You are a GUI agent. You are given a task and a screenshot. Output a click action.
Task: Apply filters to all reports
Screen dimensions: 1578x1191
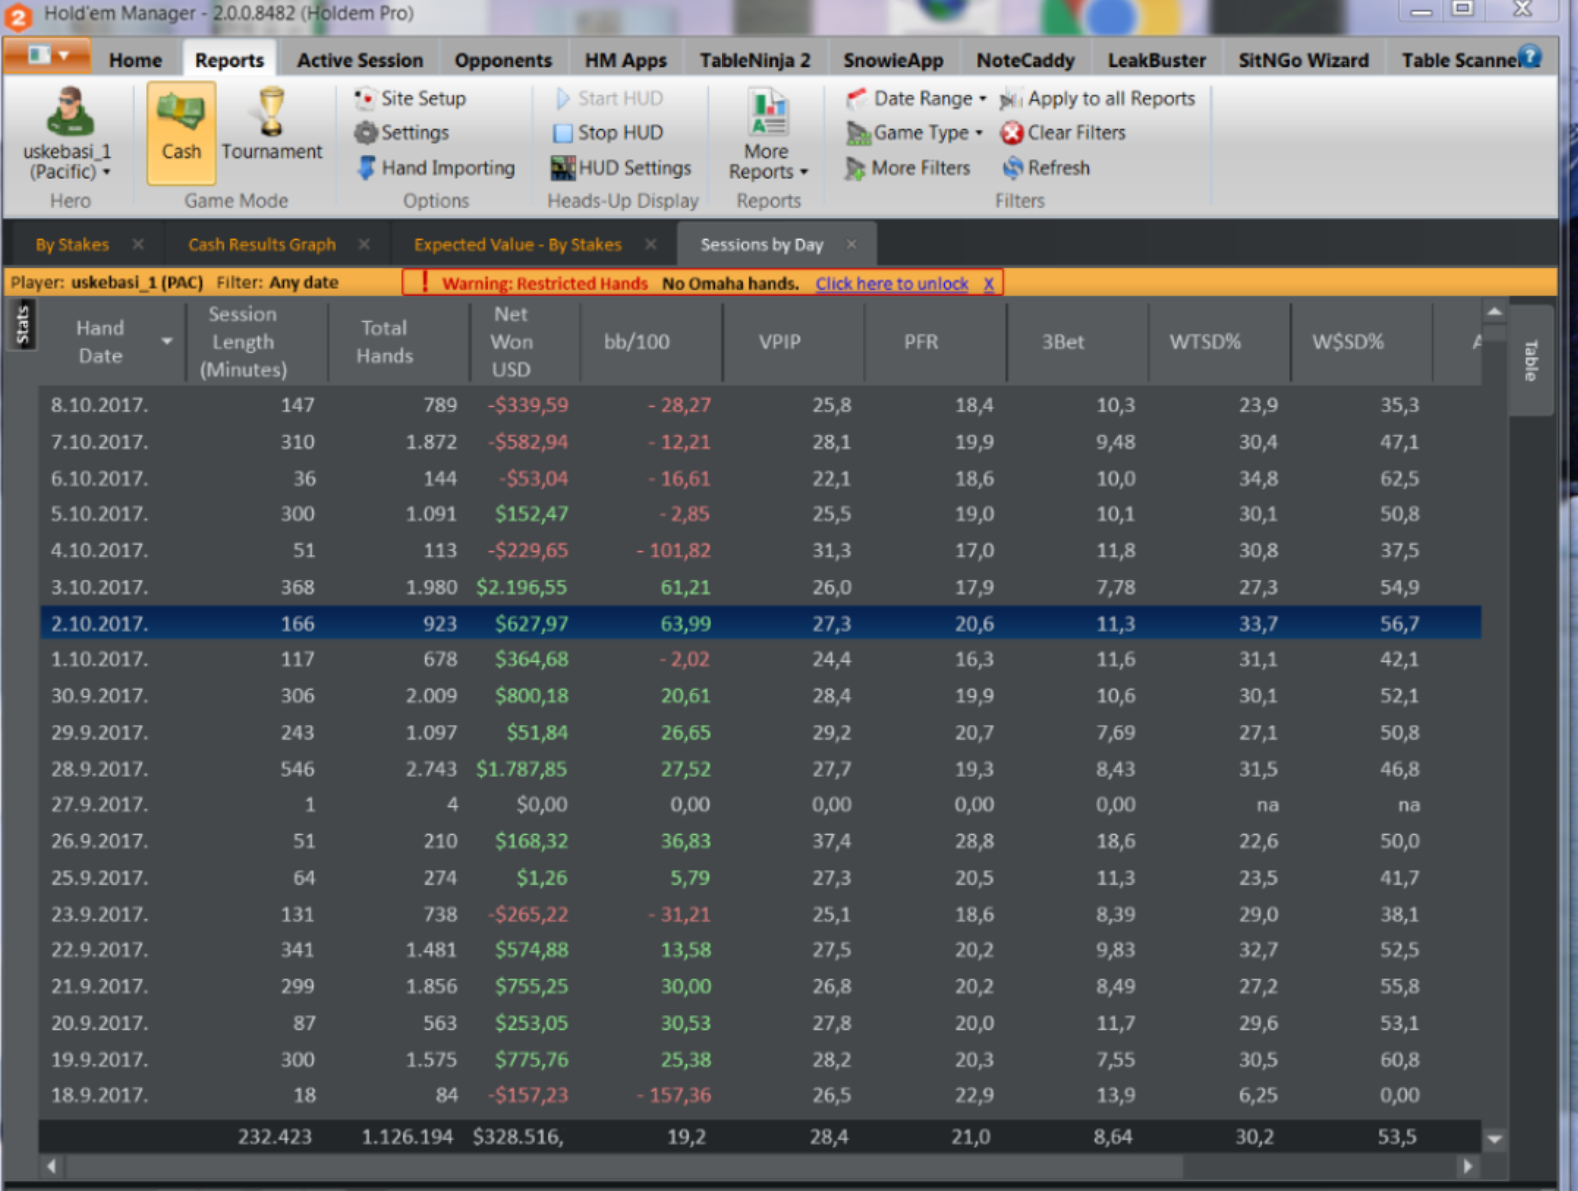[1098, 98]
